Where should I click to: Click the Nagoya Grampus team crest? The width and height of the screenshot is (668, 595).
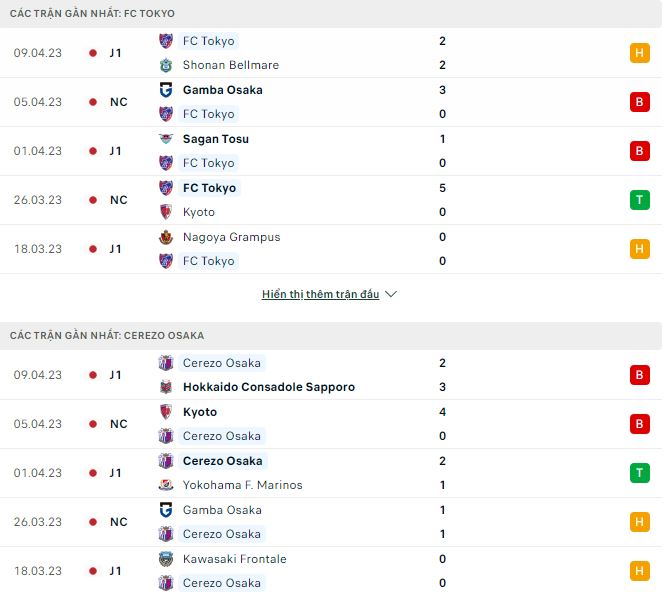[166, 237]
